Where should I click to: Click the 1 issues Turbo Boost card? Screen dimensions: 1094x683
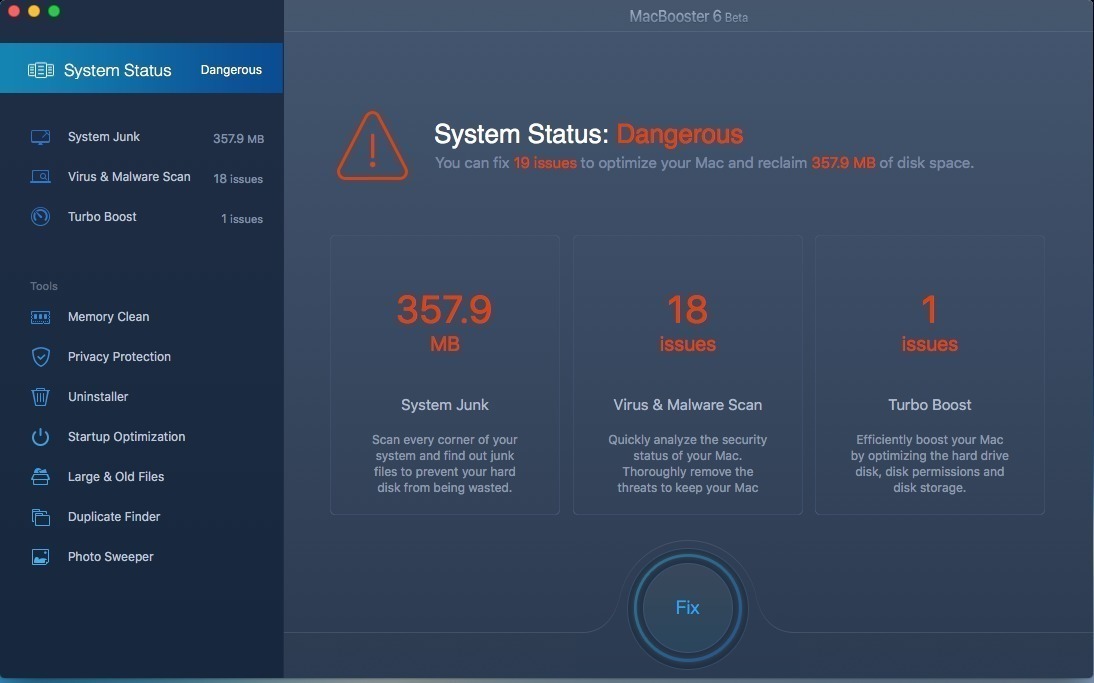[929, 375]
